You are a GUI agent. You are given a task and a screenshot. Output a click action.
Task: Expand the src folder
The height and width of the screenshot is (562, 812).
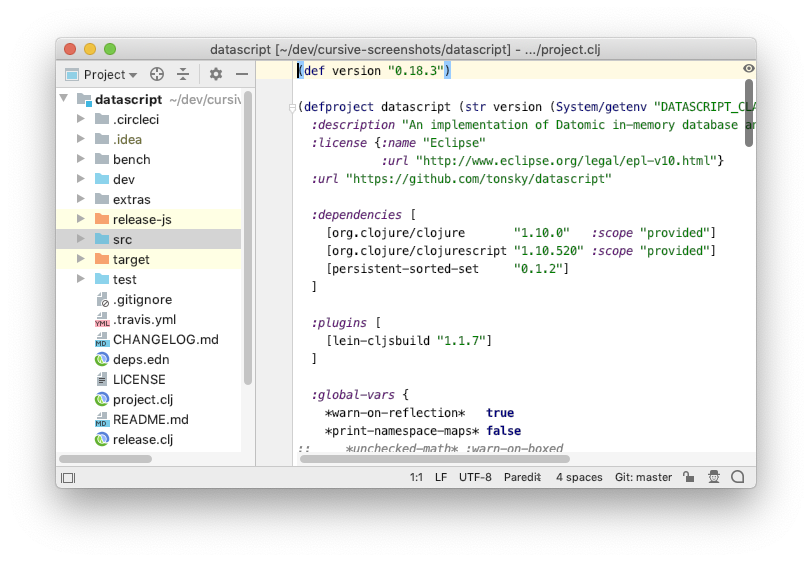(x=81, y=239)
